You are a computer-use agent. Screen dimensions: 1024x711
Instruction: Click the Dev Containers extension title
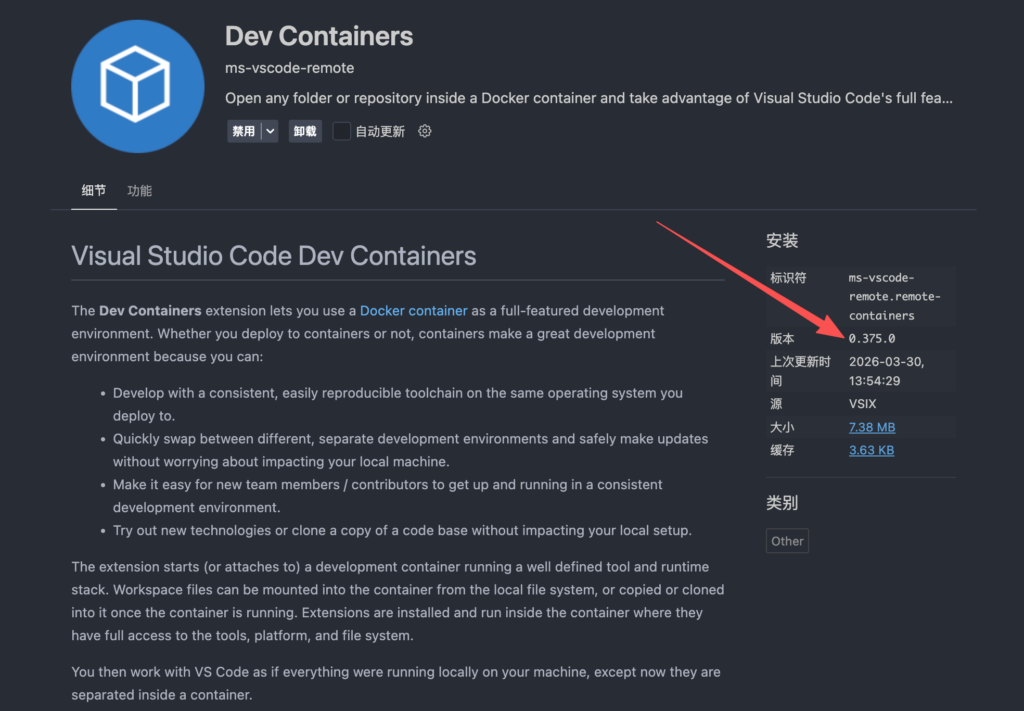pyautogui.click(x=319, y=36)
